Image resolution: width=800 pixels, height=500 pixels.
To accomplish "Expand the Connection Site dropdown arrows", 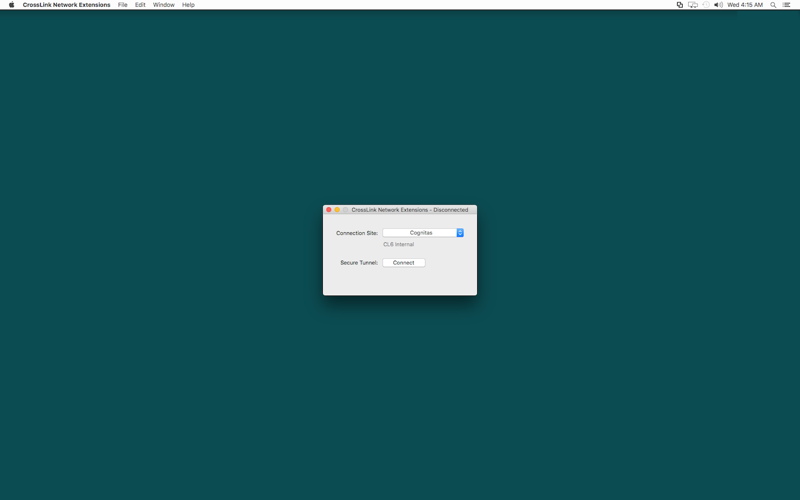I will 460,233.
